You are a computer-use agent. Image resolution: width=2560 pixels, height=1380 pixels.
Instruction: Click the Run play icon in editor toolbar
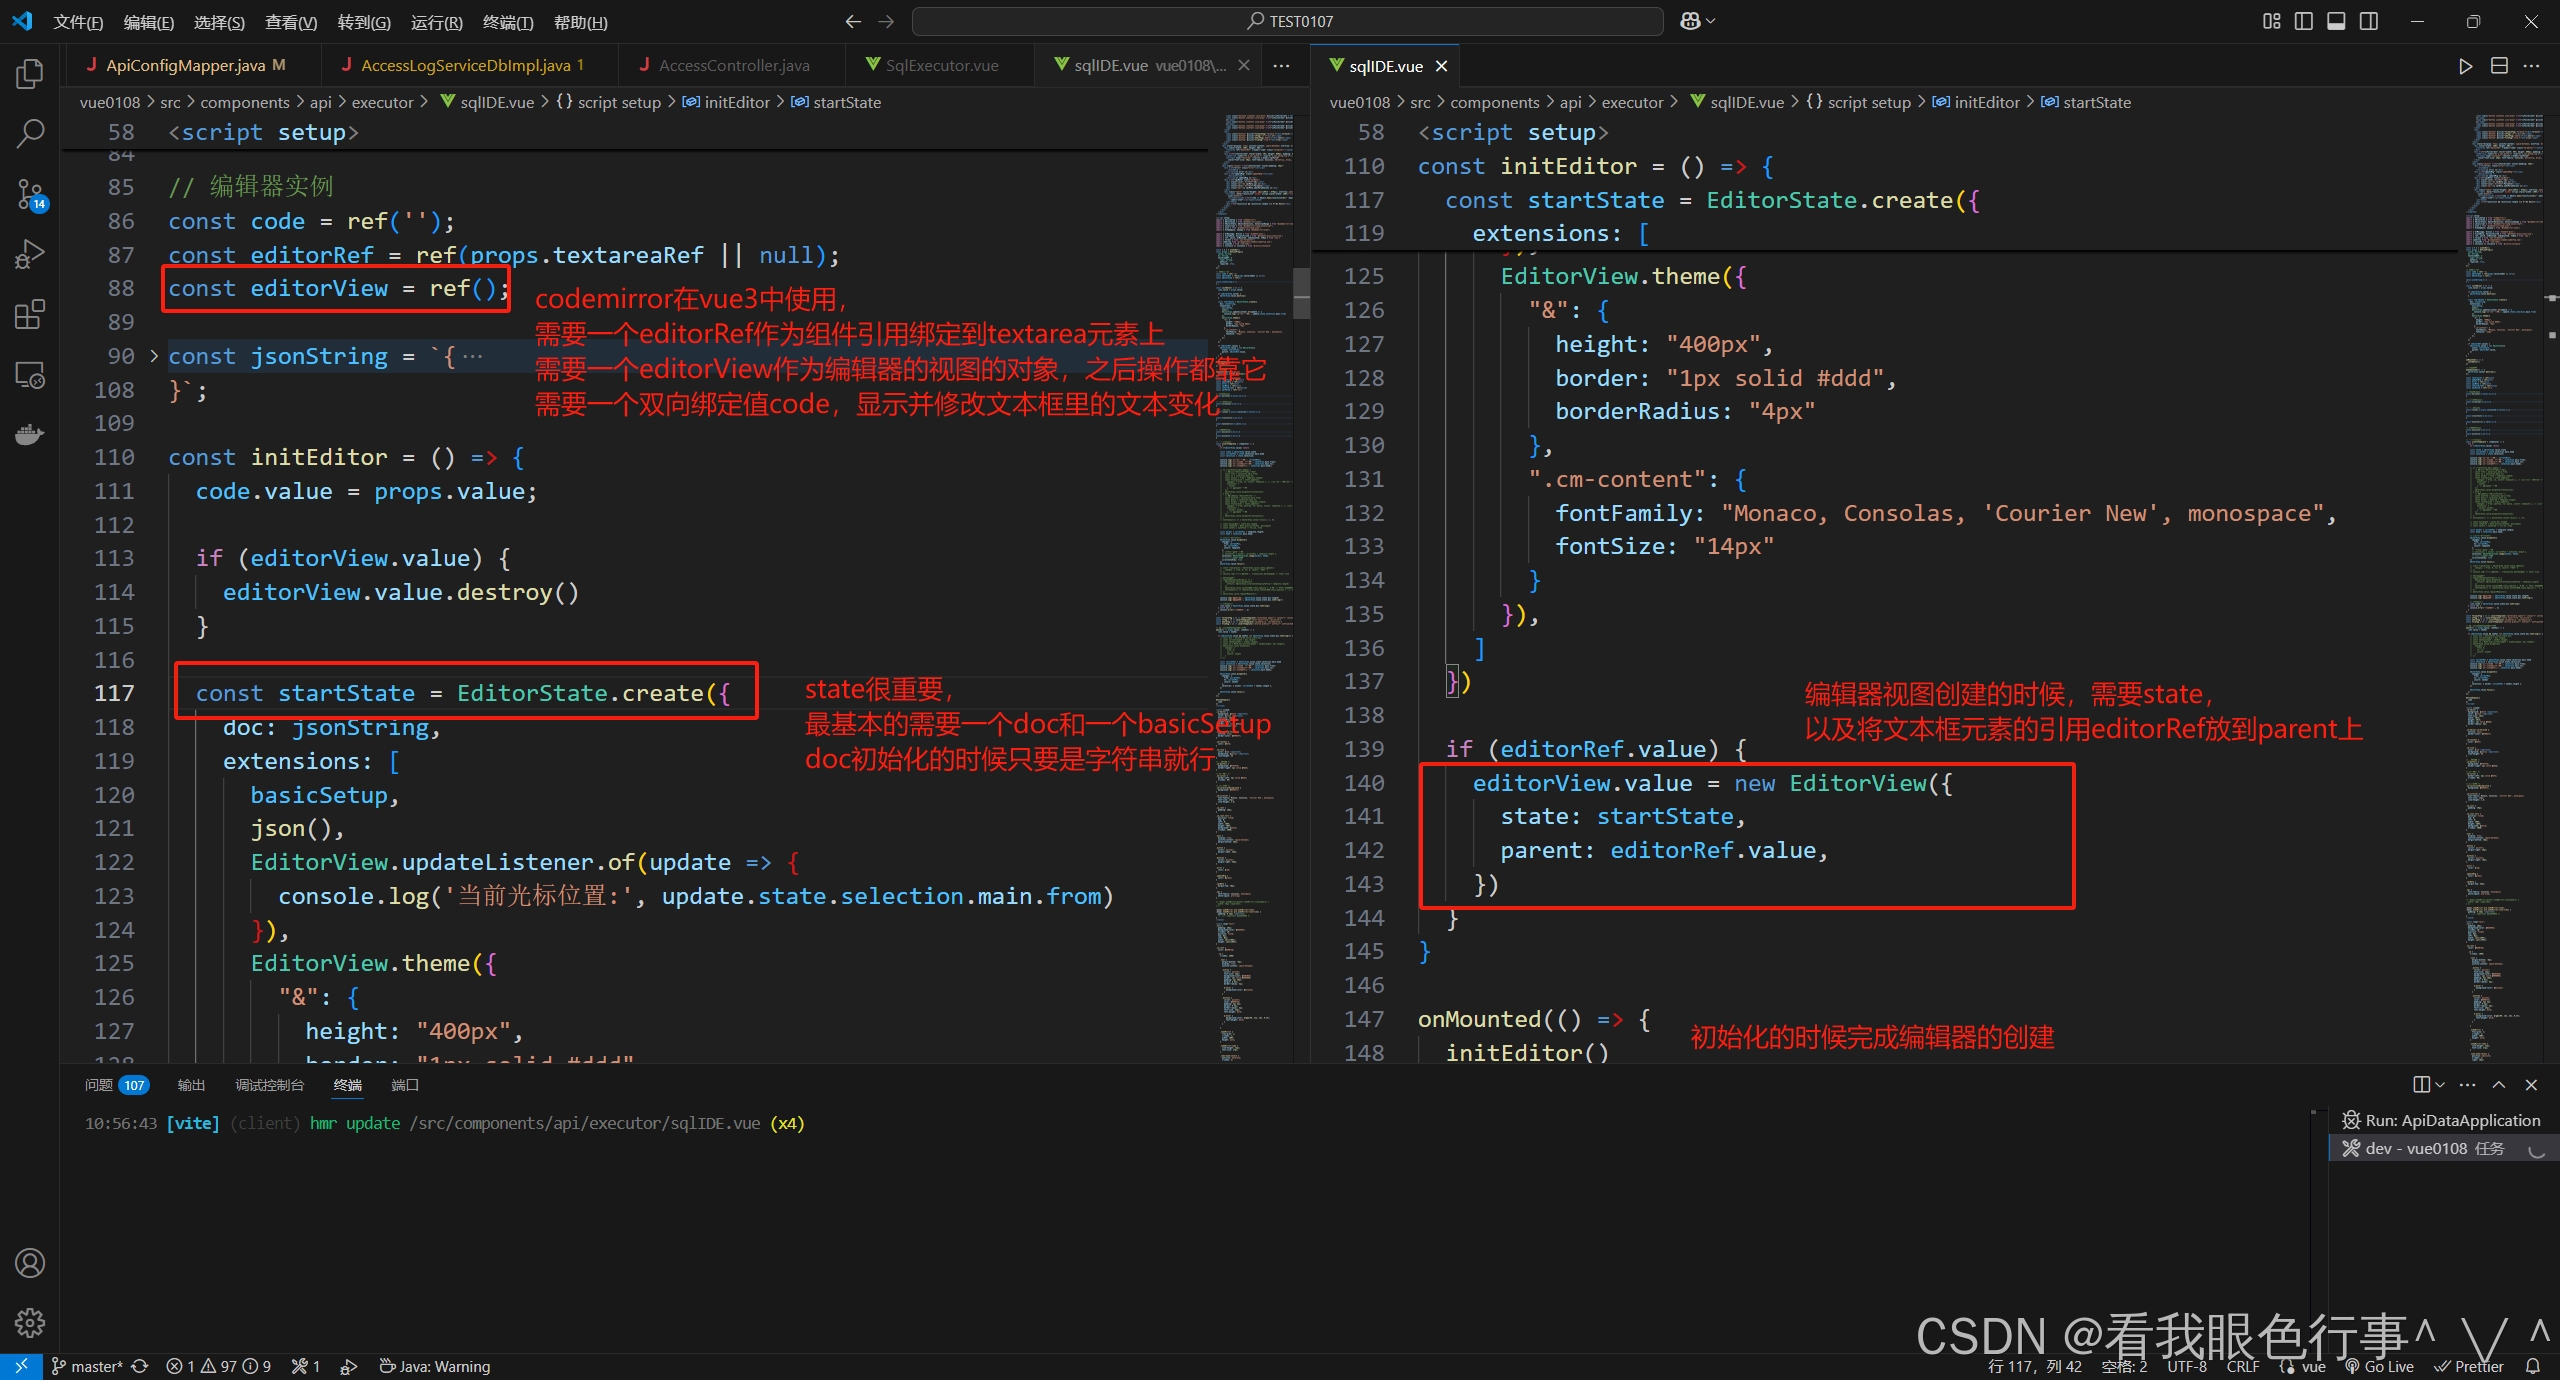point(2465,66)
